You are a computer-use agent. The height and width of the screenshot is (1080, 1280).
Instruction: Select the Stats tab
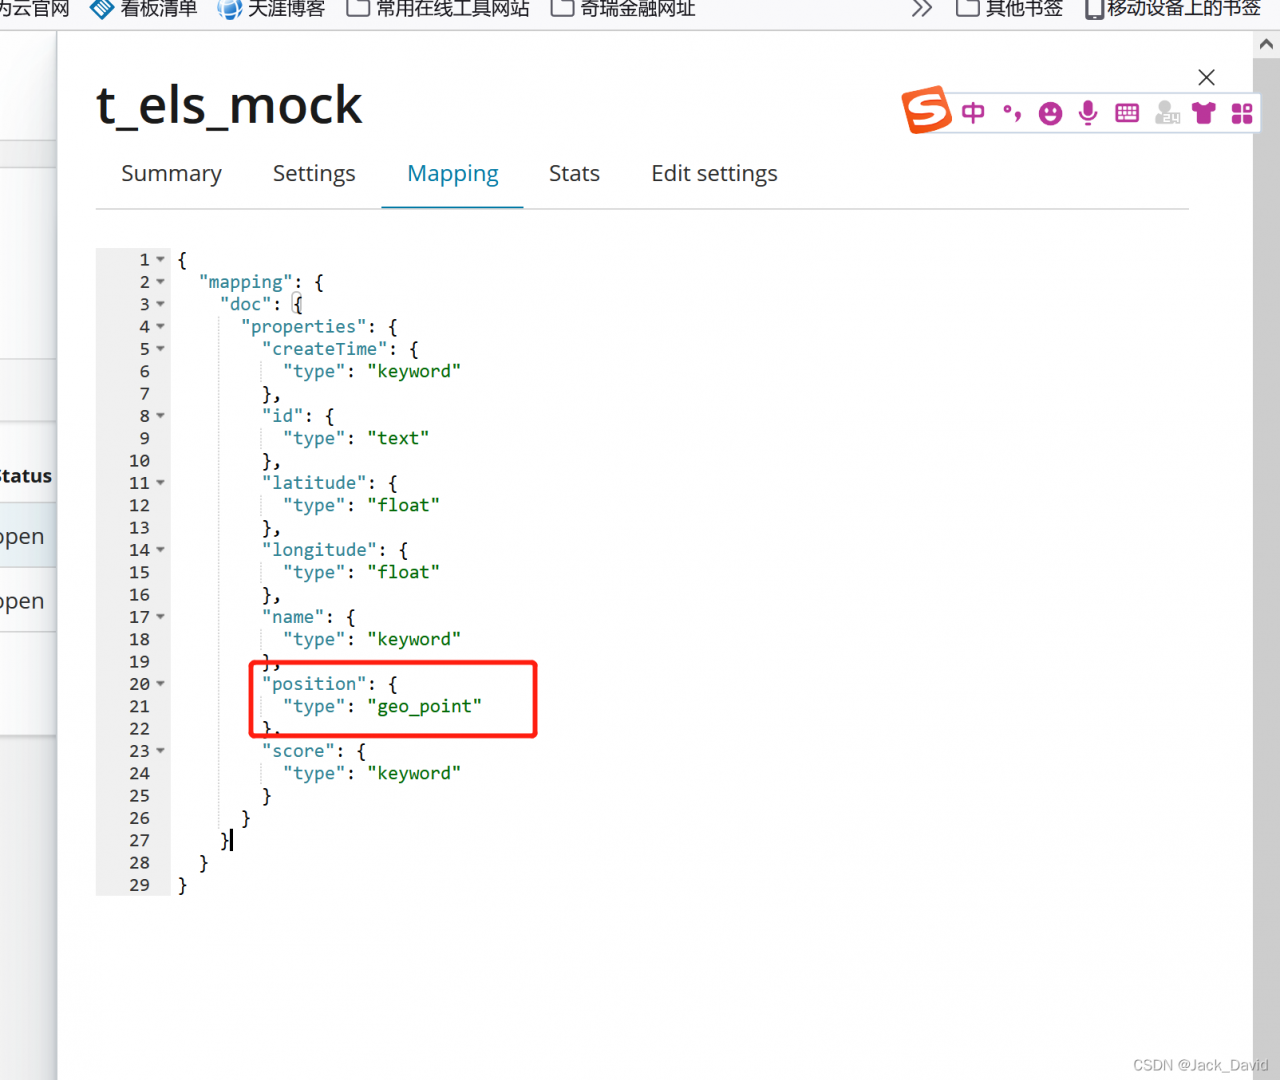point(574,174)
